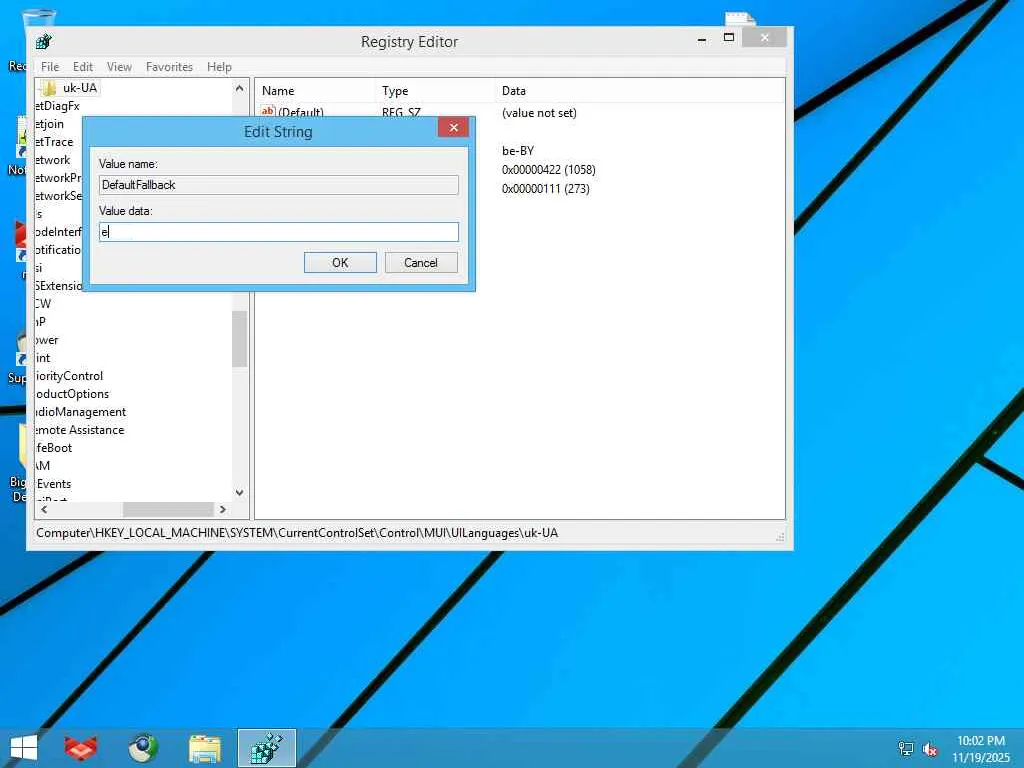The image size is (1024, 768).
Task: Open the Start button on taskbar
Action: click(24, 748)
